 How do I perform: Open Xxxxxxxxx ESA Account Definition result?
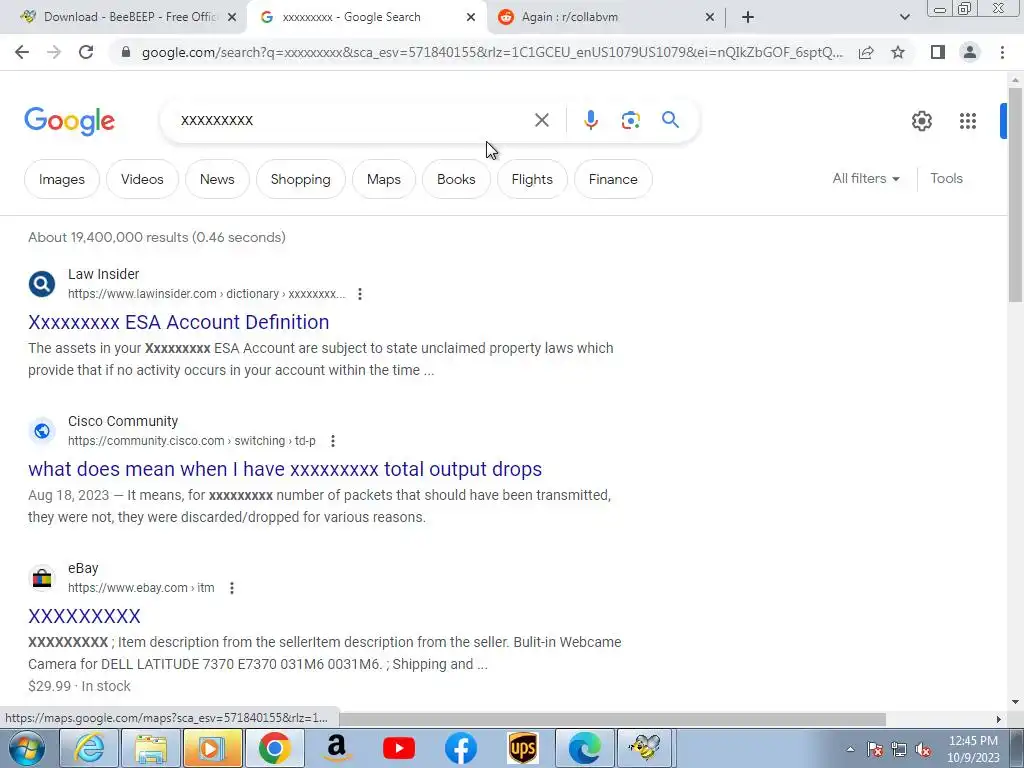pyautogui.click(x=178, y=322)
